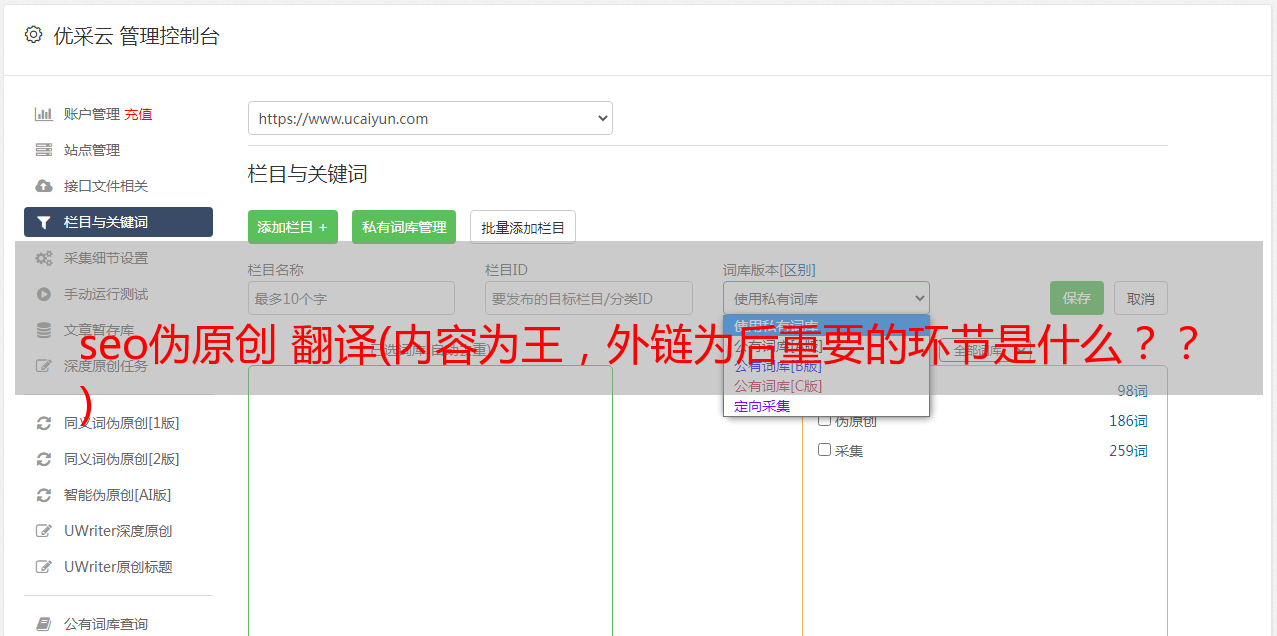
Task: Open UWriter深度原创 in the sidebar
Action: (x=118, y=531)
